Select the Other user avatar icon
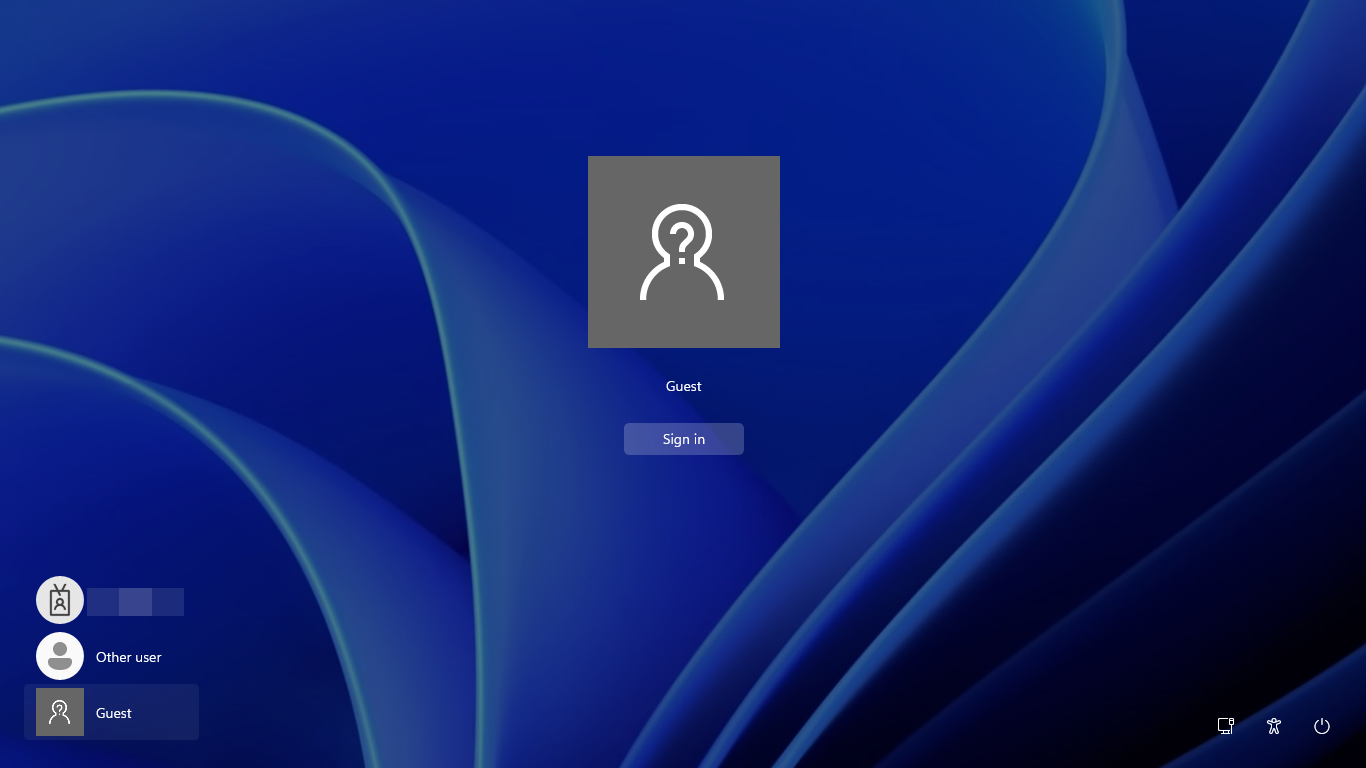 [60, 656]
